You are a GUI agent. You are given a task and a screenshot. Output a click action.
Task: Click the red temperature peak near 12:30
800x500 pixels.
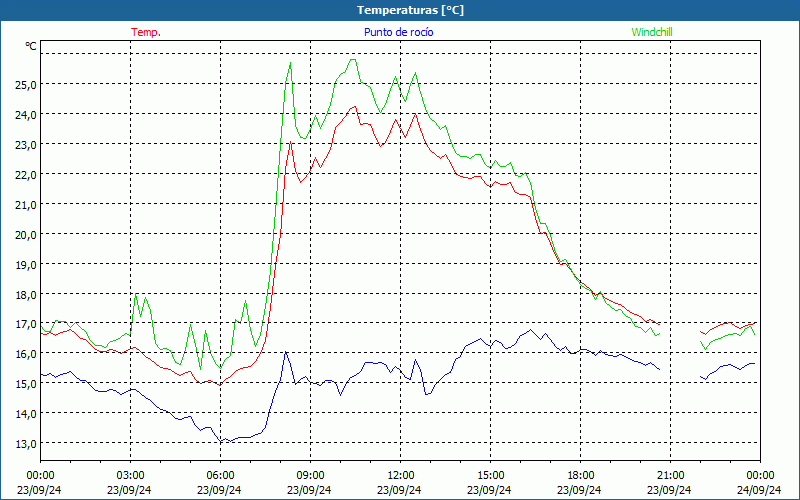[x=415, y=114]
